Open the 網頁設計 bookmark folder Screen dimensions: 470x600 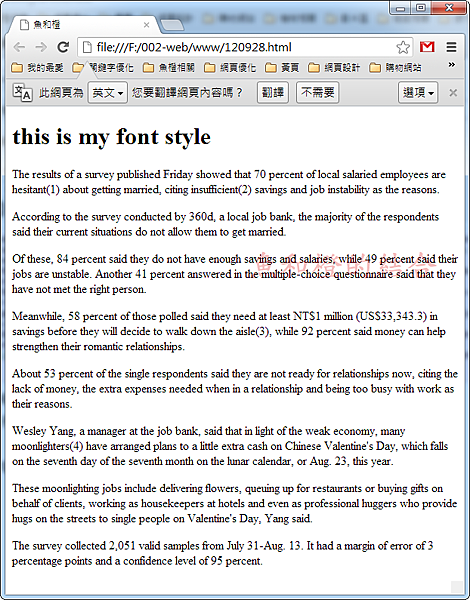334,68
